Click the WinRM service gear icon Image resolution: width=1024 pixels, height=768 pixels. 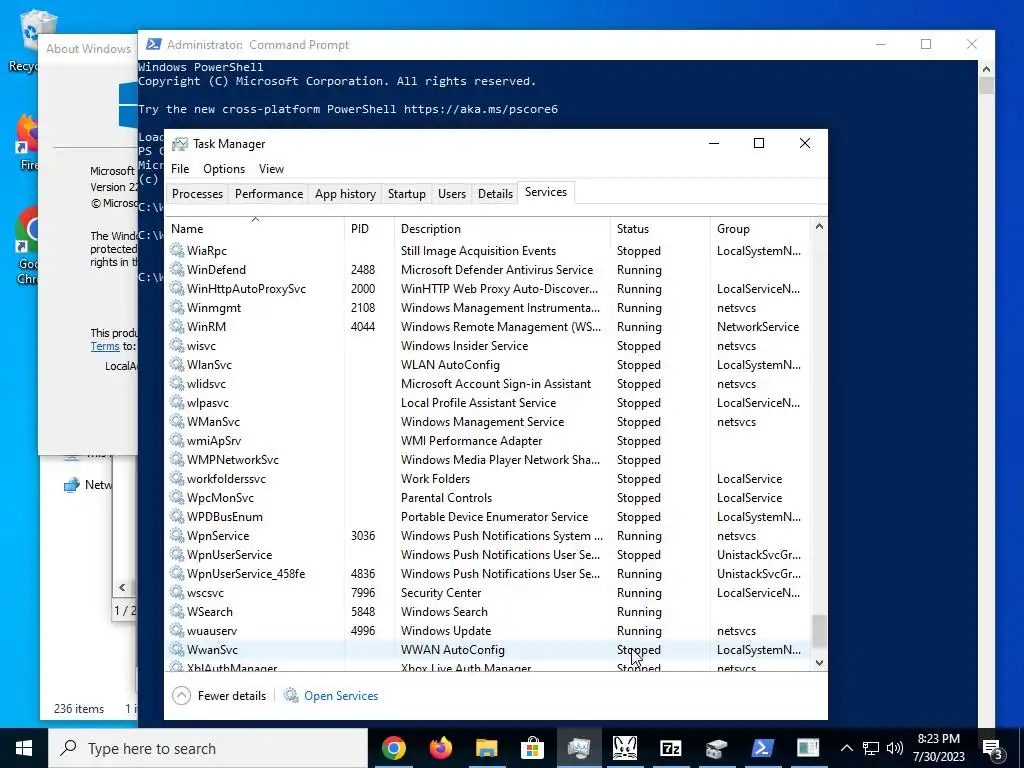point(176,327)
